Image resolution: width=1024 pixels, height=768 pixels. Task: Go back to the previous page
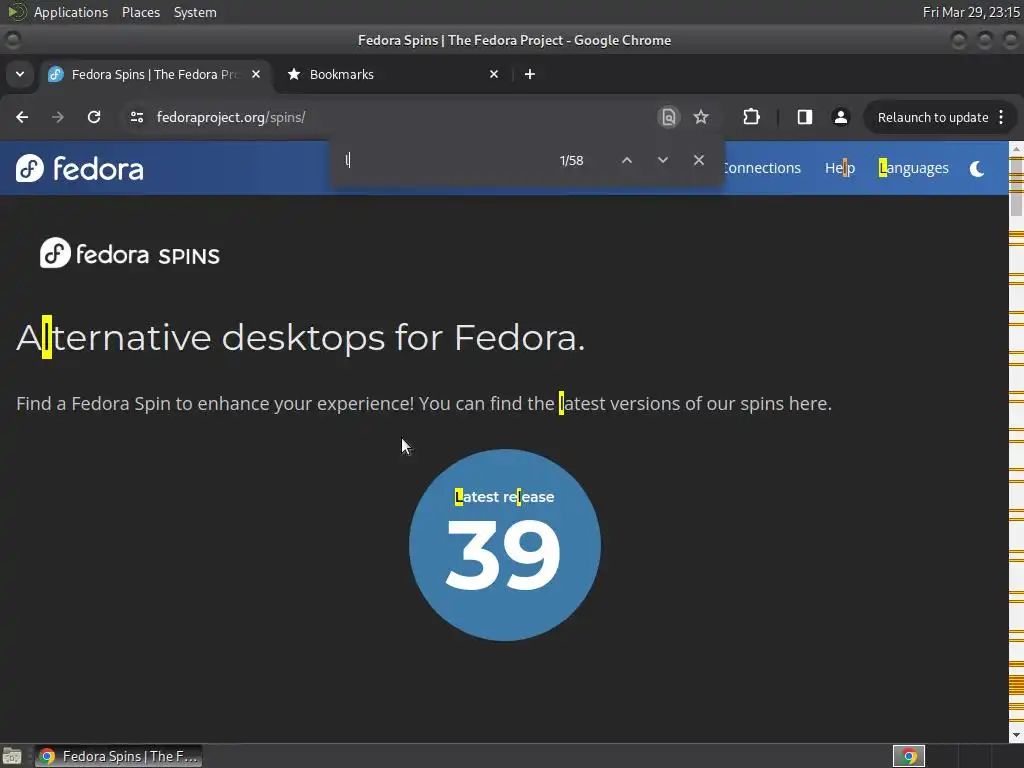[x=22, y=117]
